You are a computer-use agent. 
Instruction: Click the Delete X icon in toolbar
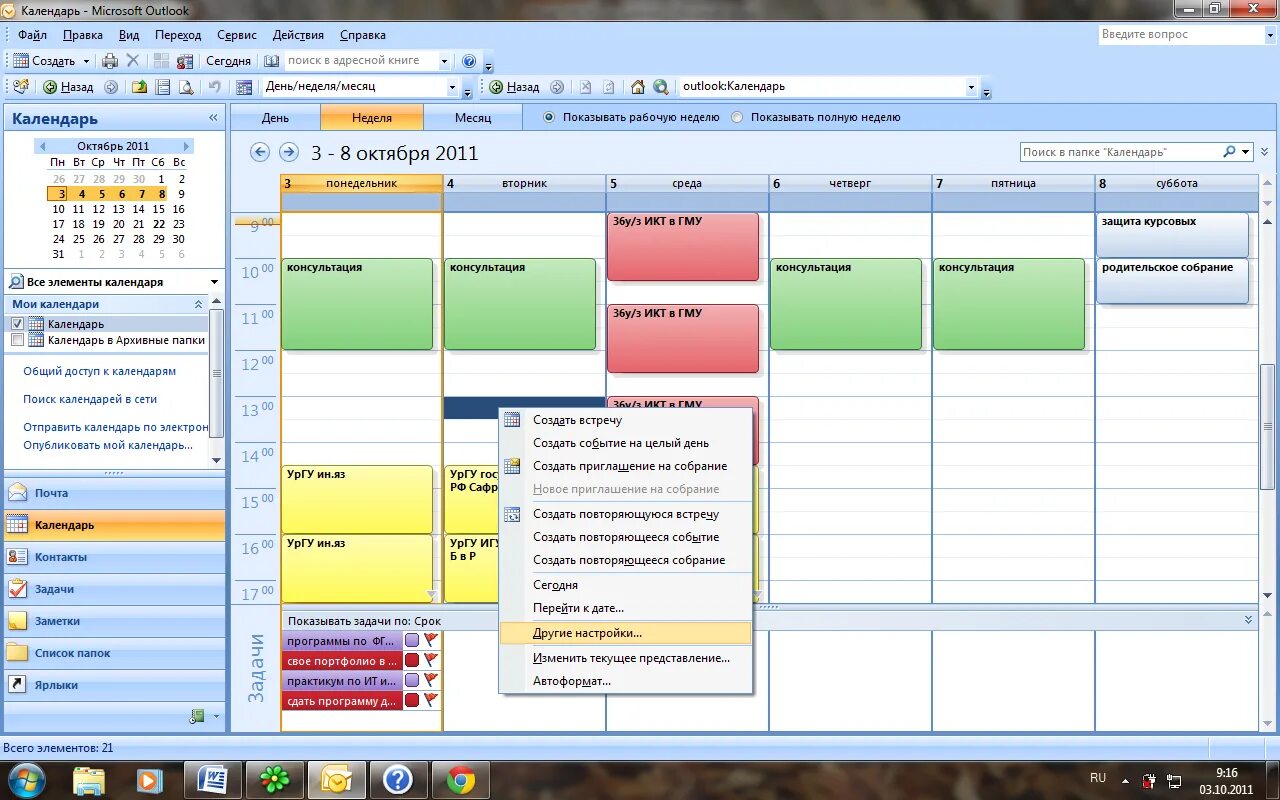click(133, 61)
